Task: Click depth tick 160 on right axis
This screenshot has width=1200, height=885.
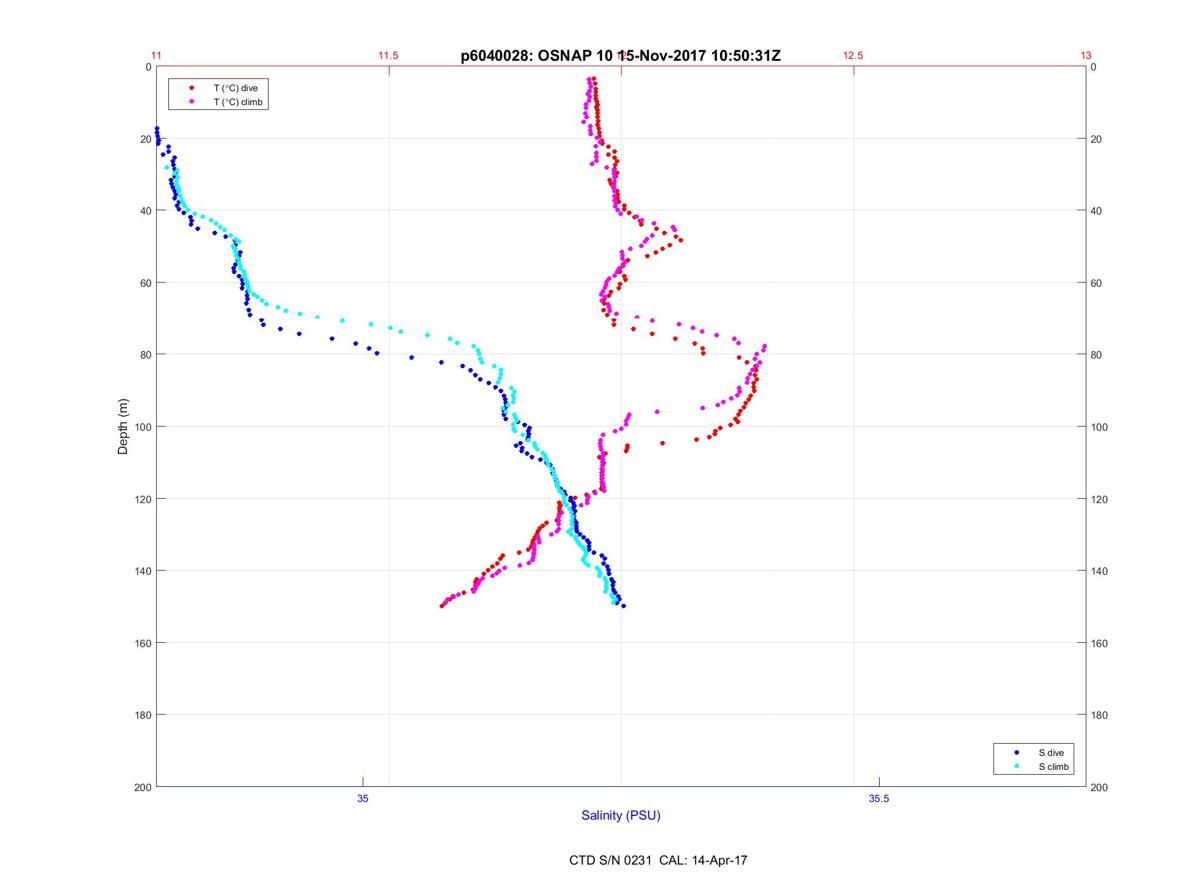Action: (1100, 643)
